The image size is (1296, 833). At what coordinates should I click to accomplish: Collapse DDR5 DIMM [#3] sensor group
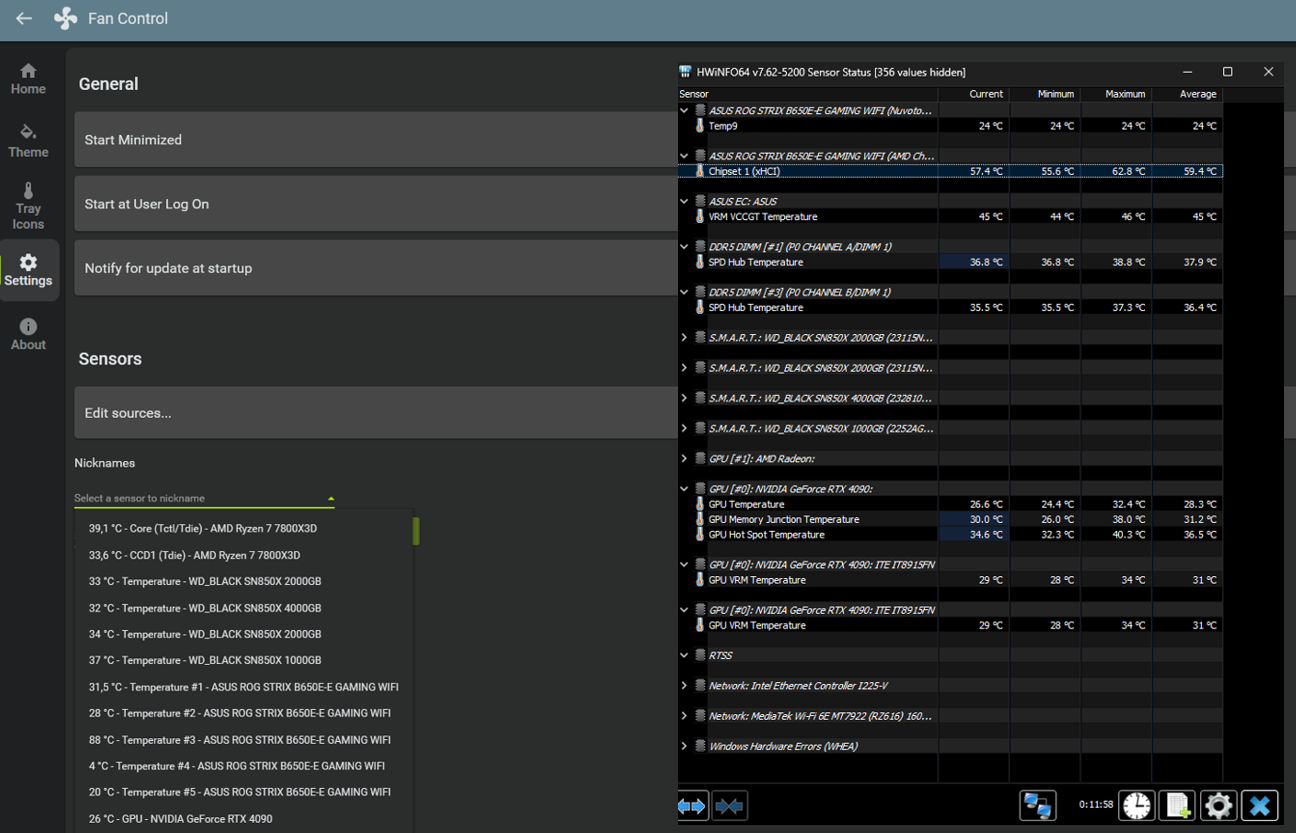684,292
